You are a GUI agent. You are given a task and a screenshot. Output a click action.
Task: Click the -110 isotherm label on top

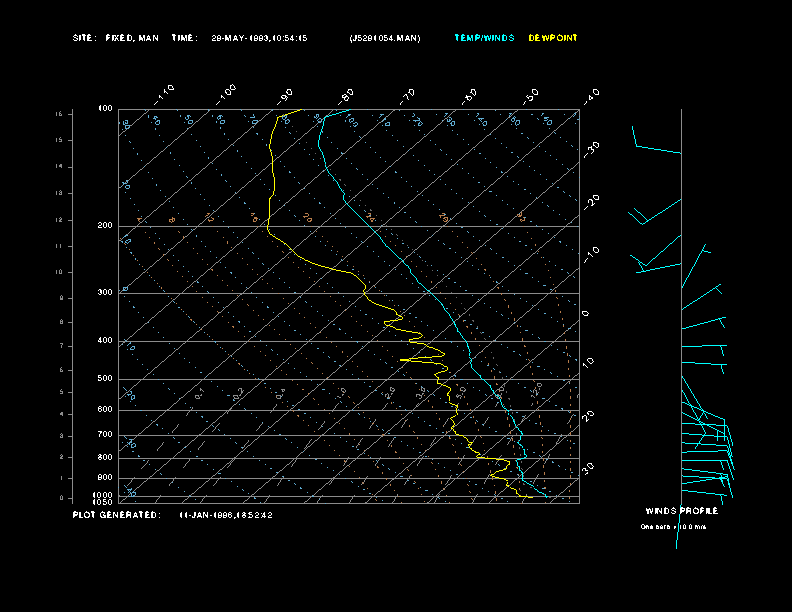pyautogui.click(x=164, y=94)
